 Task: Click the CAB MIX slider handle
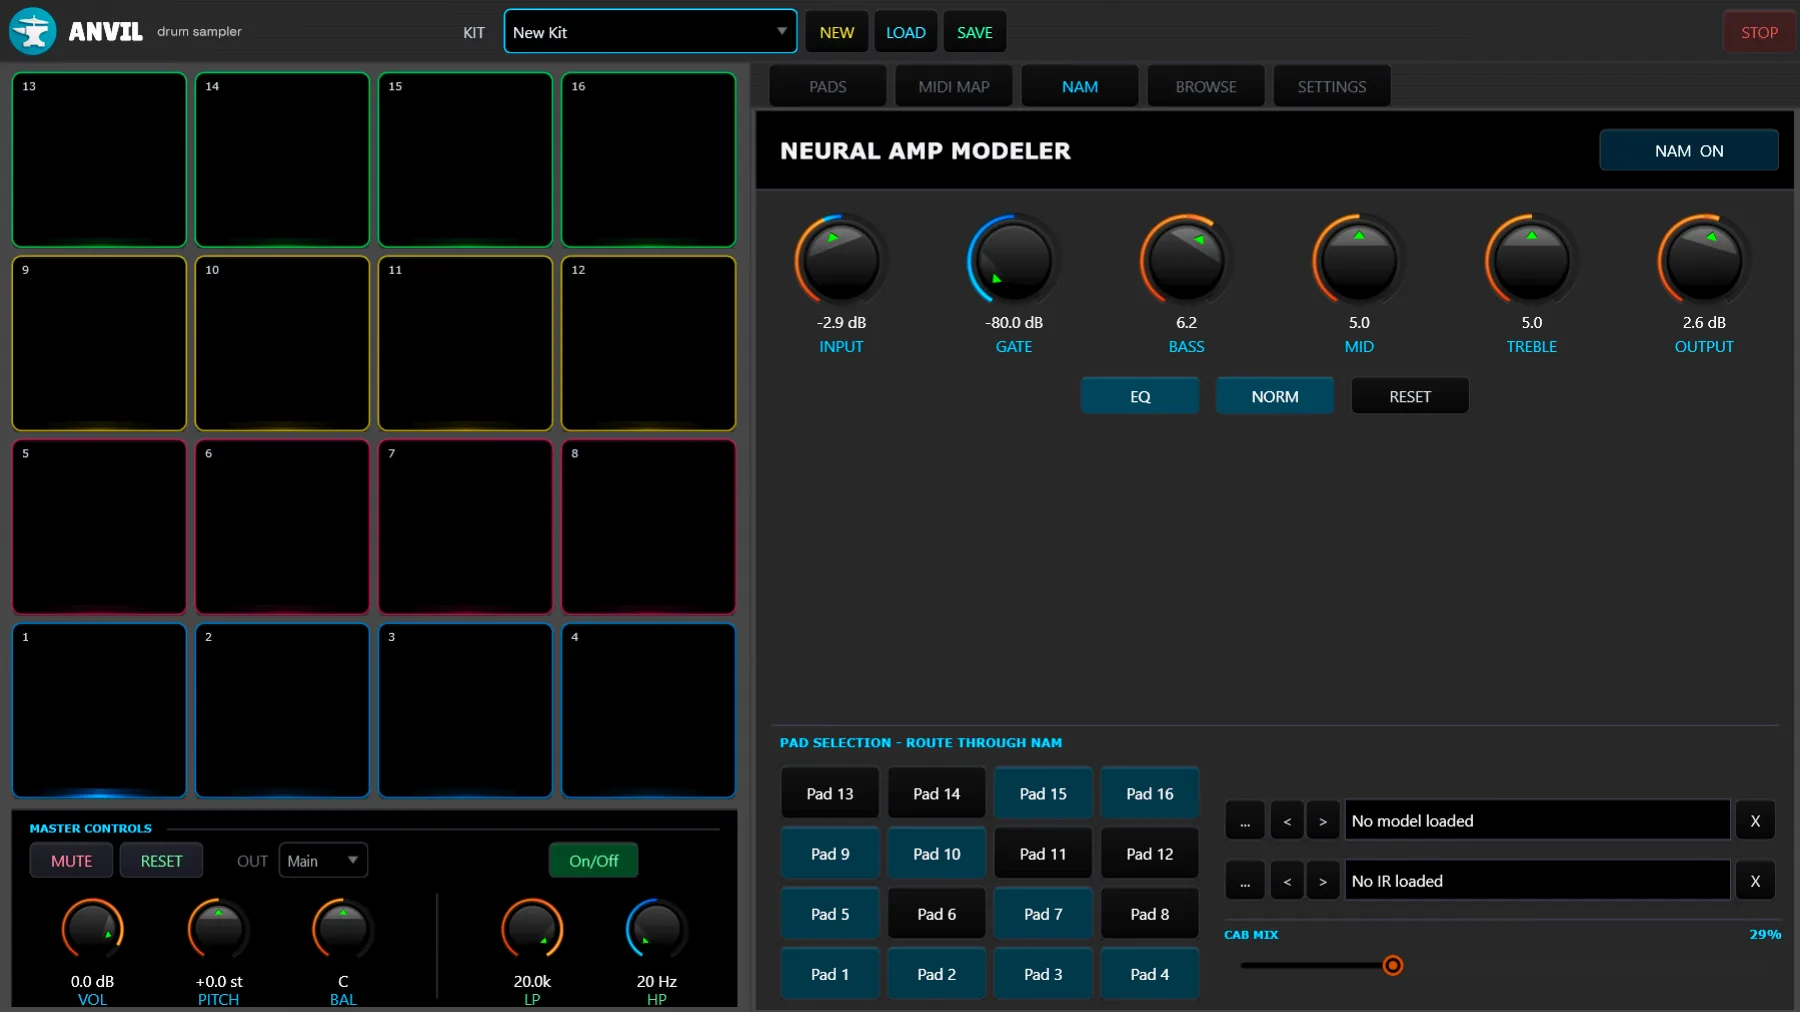click(1392, 965)
